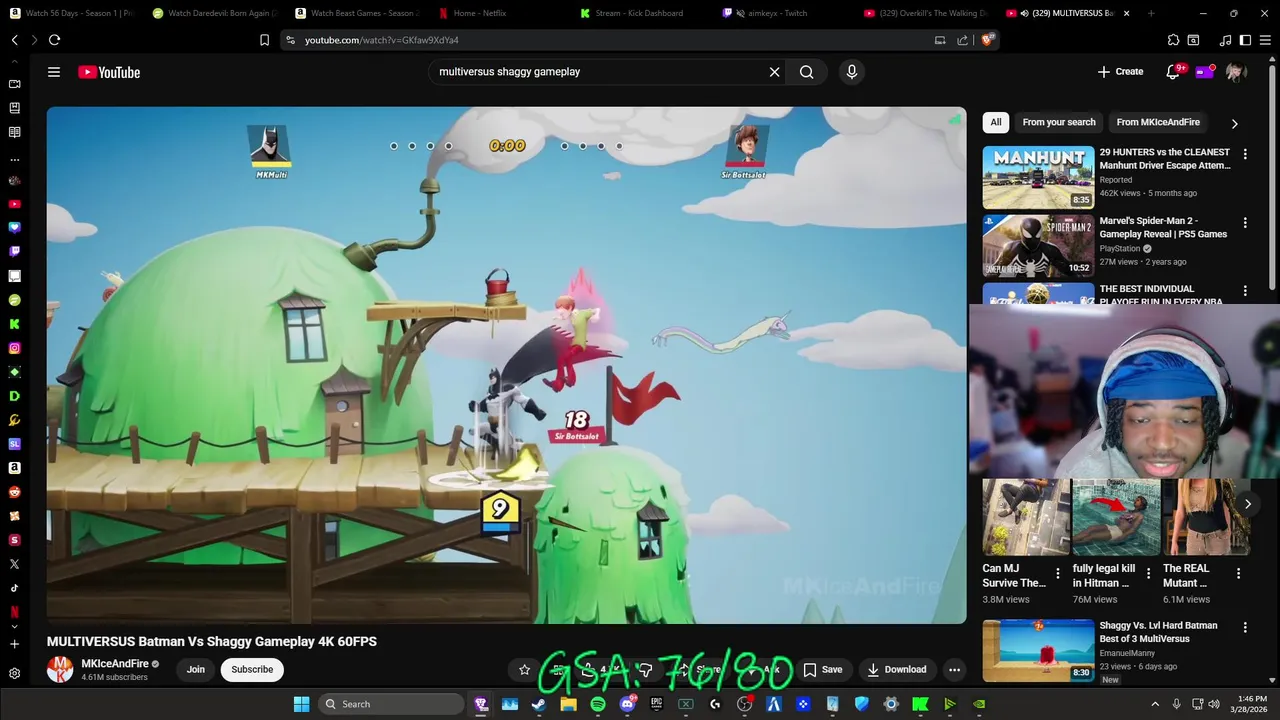Viewport: 1280px width, 720px height.
Task: Open options for Can MJ Survive short
Action: (1058, 574)
